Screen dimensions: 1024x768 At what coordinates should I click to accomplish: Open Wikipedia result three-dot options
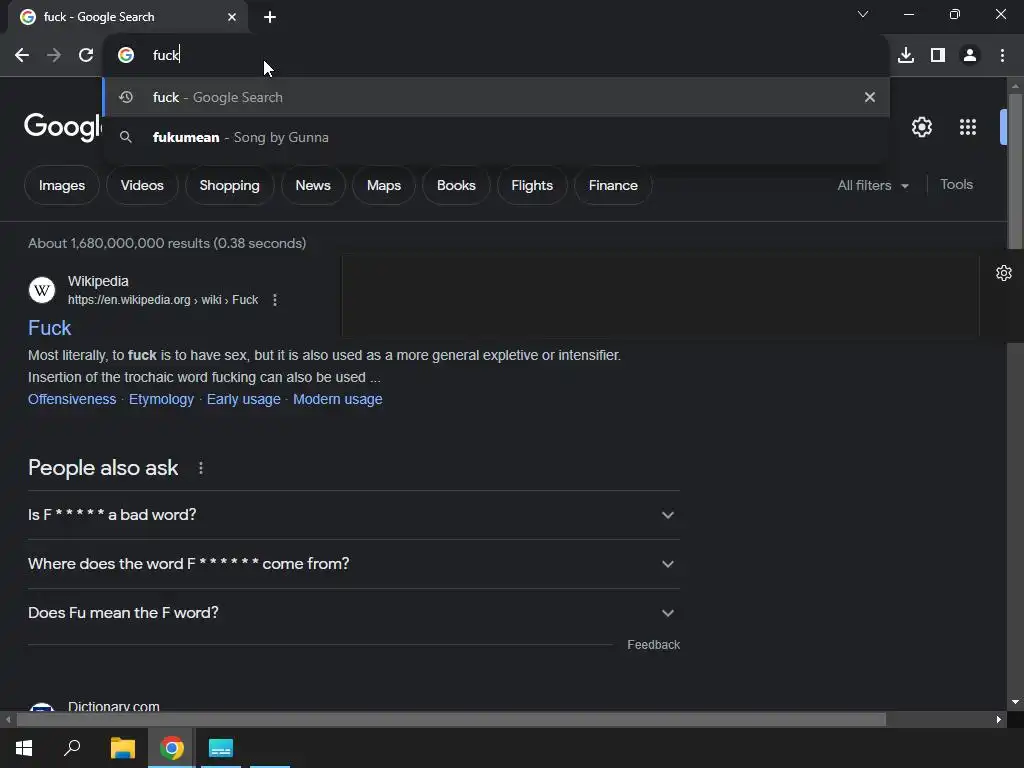coord(275,300)
